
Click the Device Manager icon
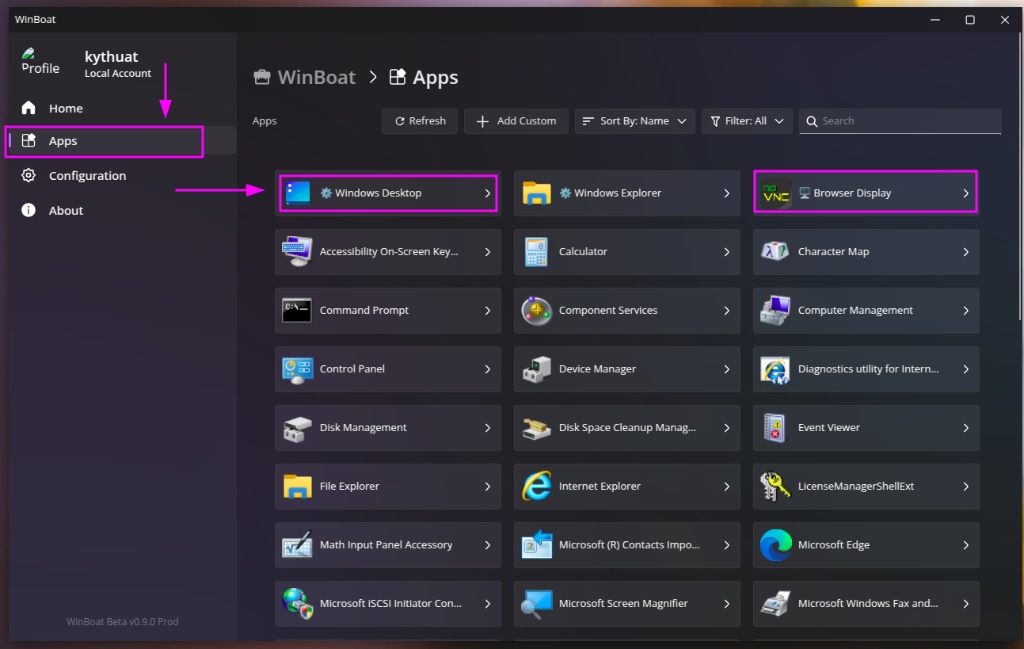(x=536, y=370)
